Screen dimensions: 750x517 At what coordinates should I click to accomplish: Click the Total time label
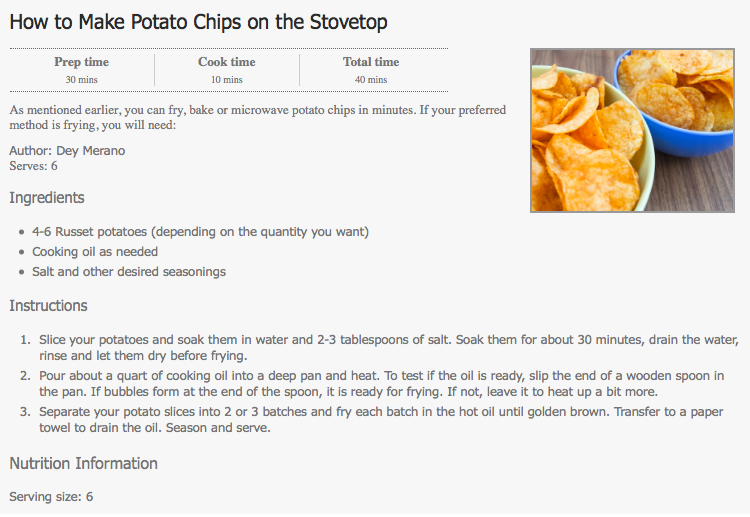click(371, 62)
